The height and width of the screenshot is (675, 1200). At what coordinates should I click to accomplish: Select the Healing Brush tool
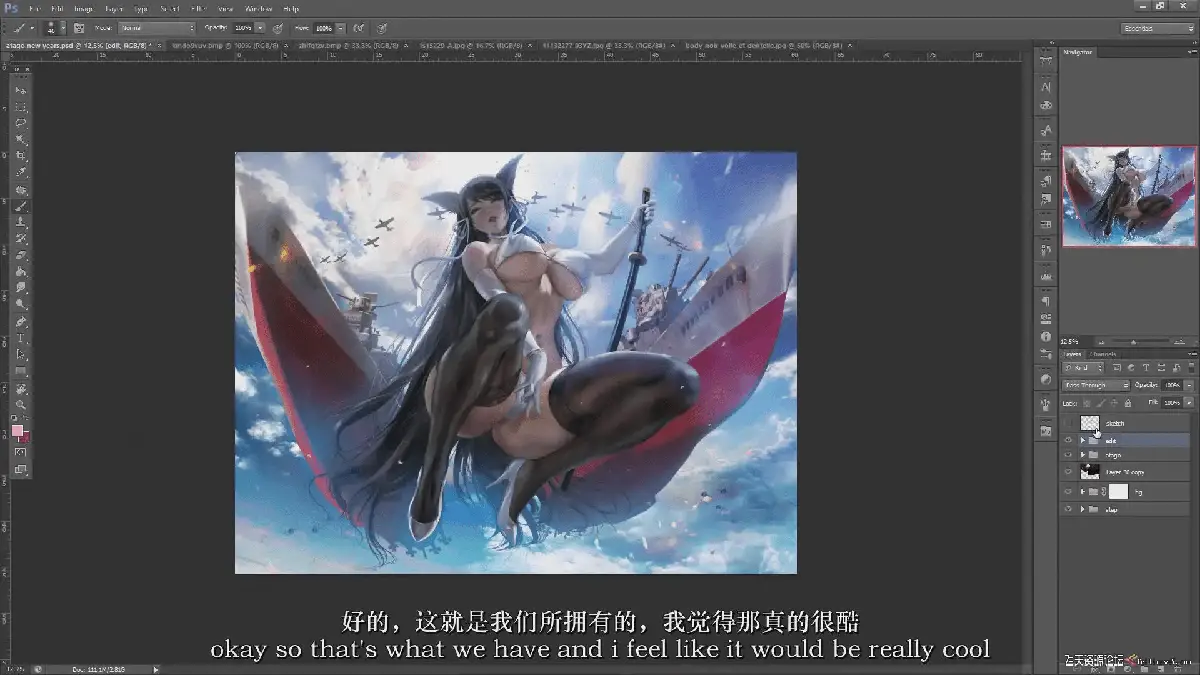coord(21,189)
